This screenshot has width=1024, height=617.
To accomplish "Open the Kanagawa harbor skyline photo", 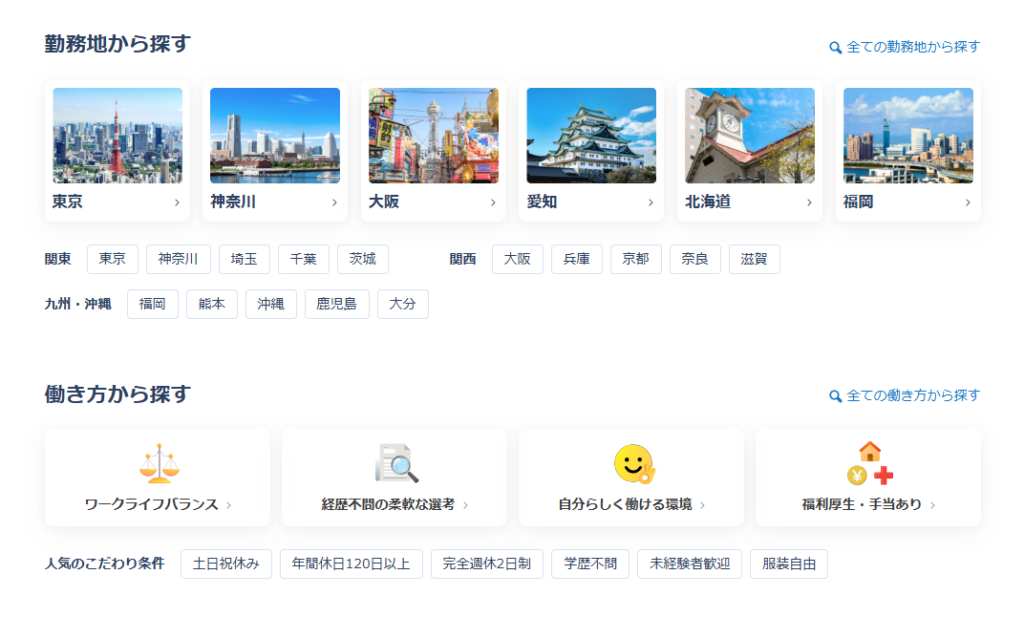I will (x=275, y=135).
